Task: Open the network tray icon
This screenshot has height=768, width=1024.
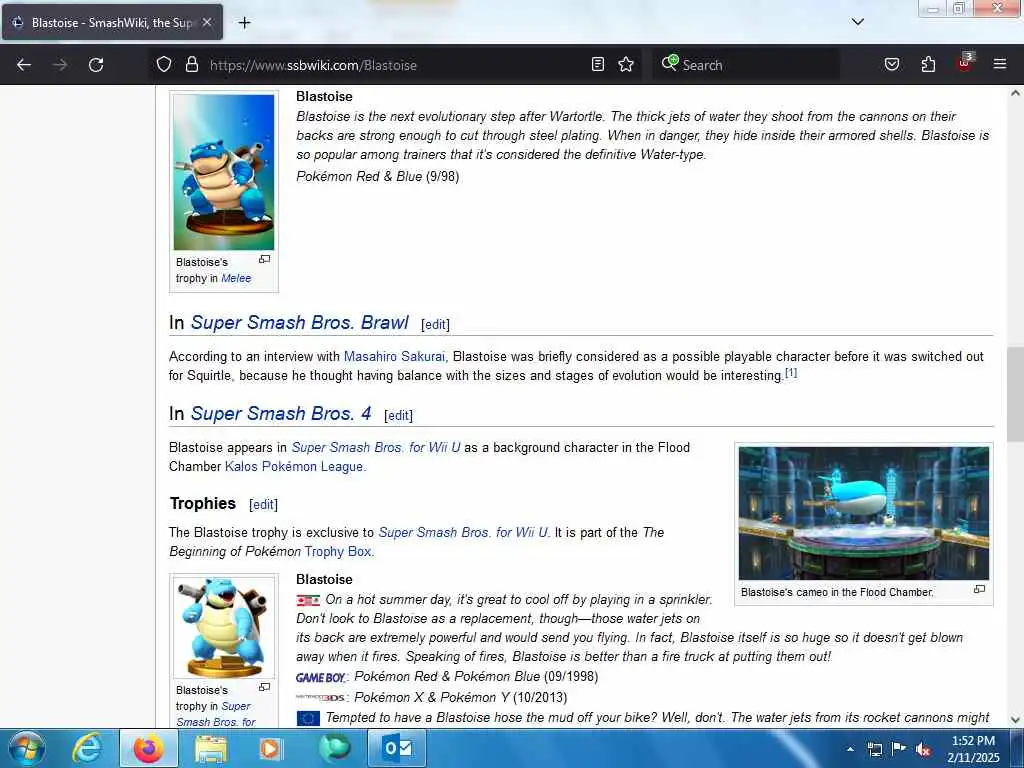Action: coord(874,749)
